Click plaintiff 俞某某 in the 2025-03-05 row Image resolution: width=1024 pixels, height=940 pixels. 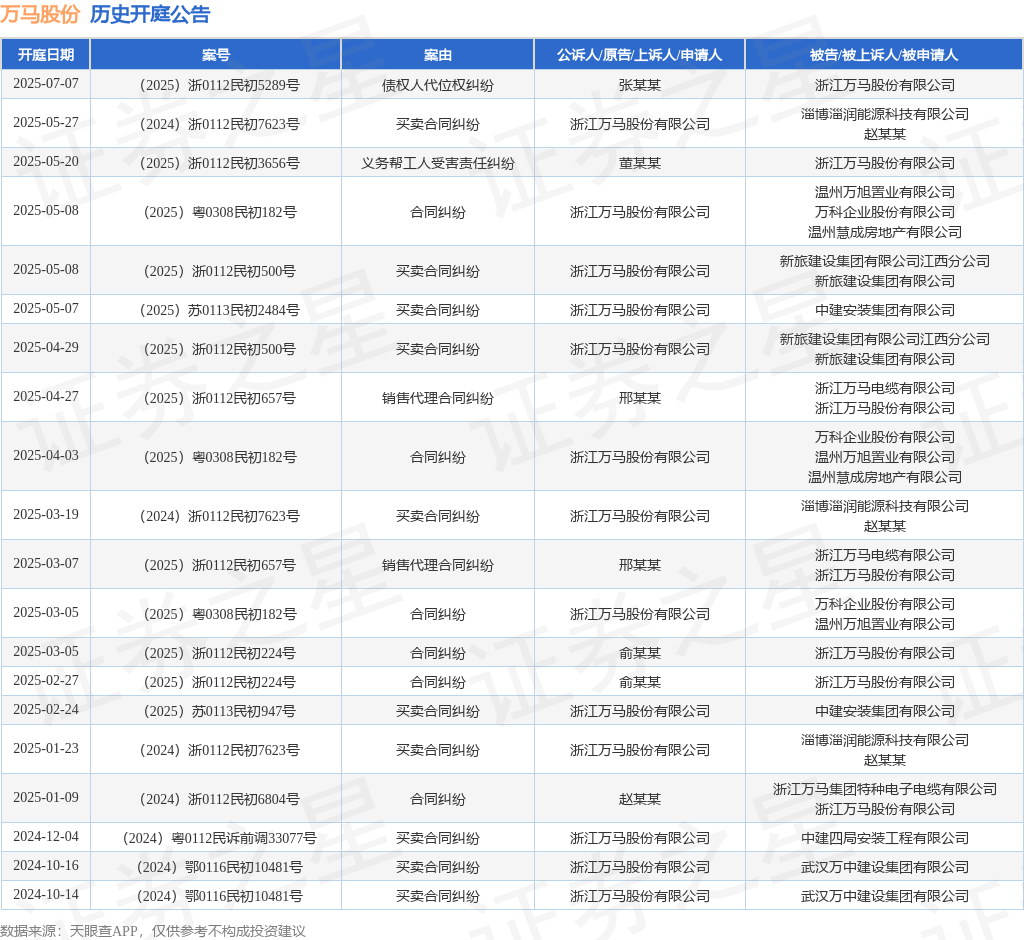click(x=639, y=653)
